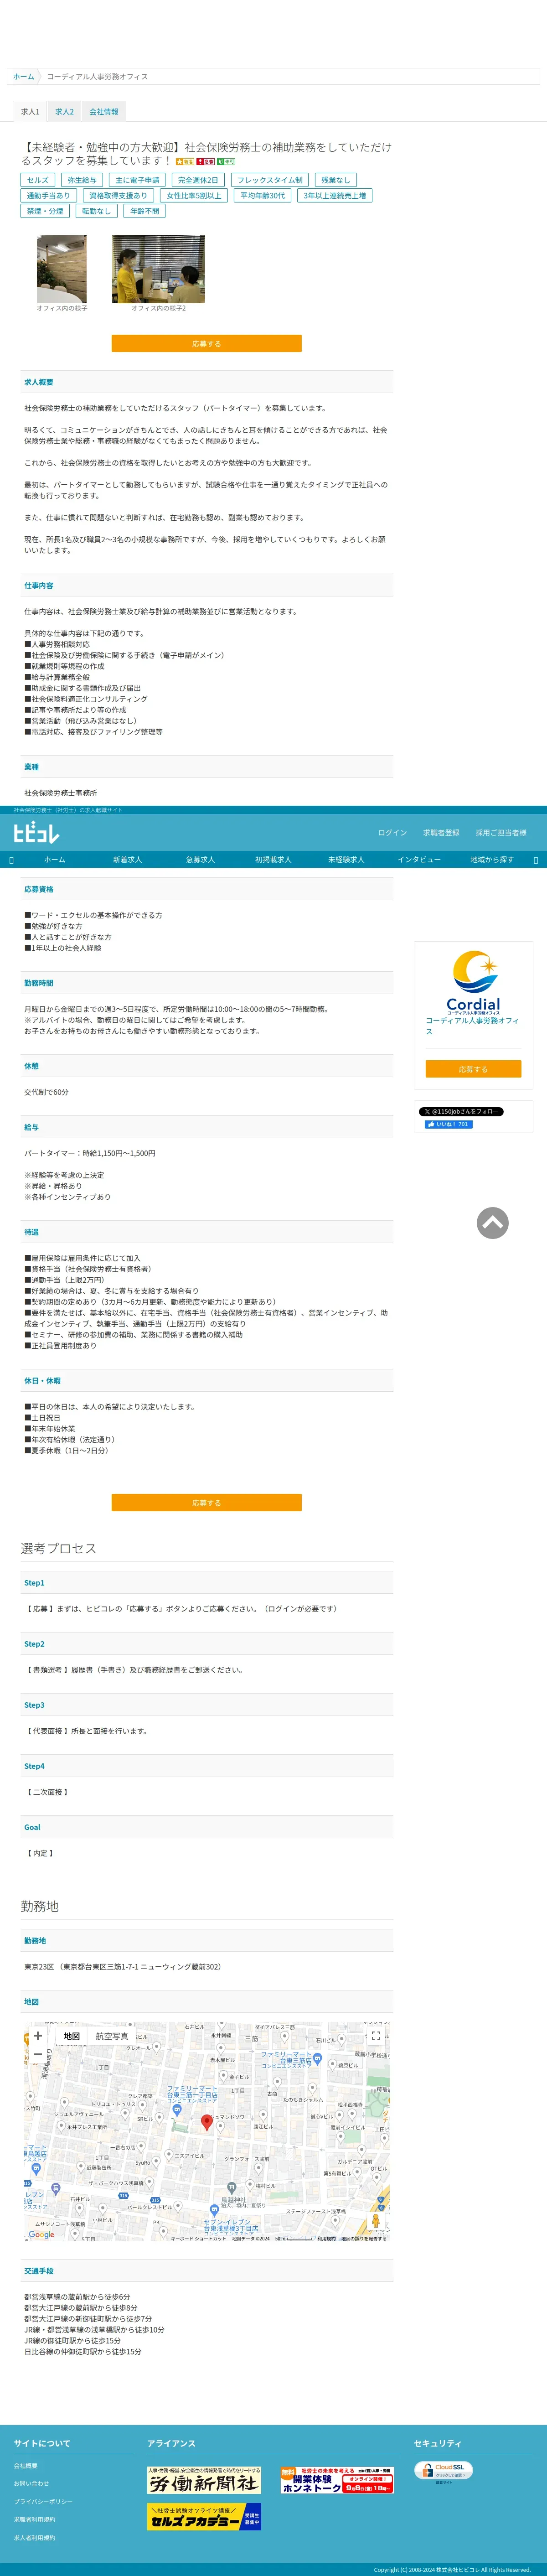
Task: Open the 求人者利用規約 footer link
Action: (35, 2538)
